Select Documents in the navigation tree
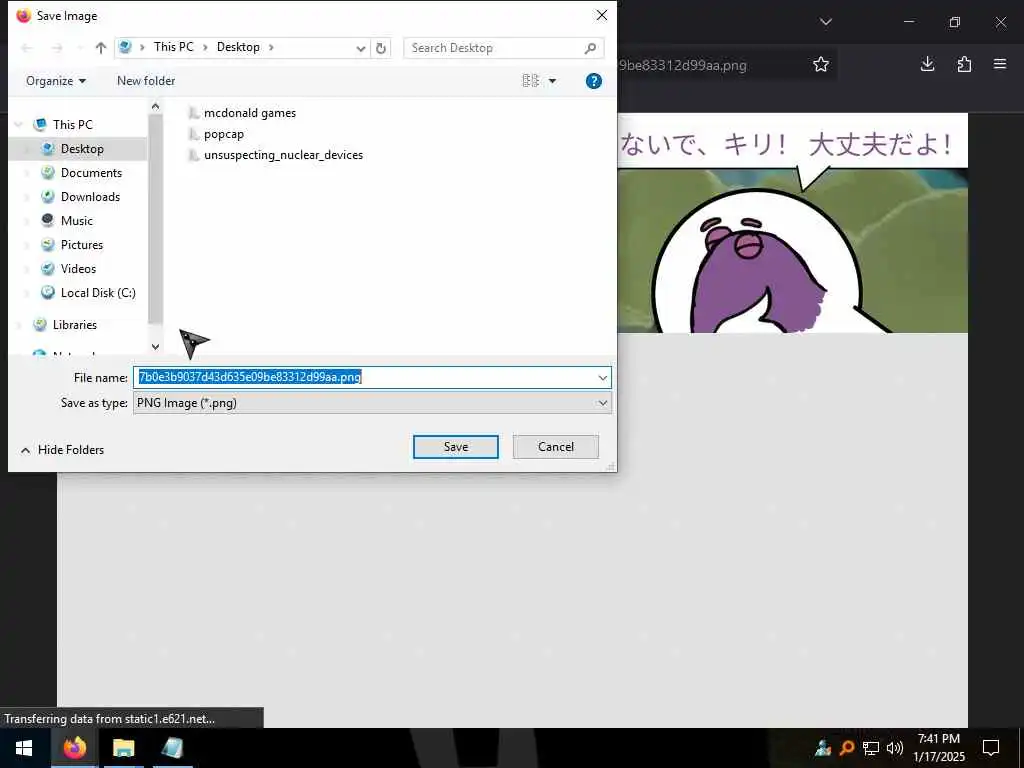This screenshot has height=768, width=1024. (x=91, y=172)
